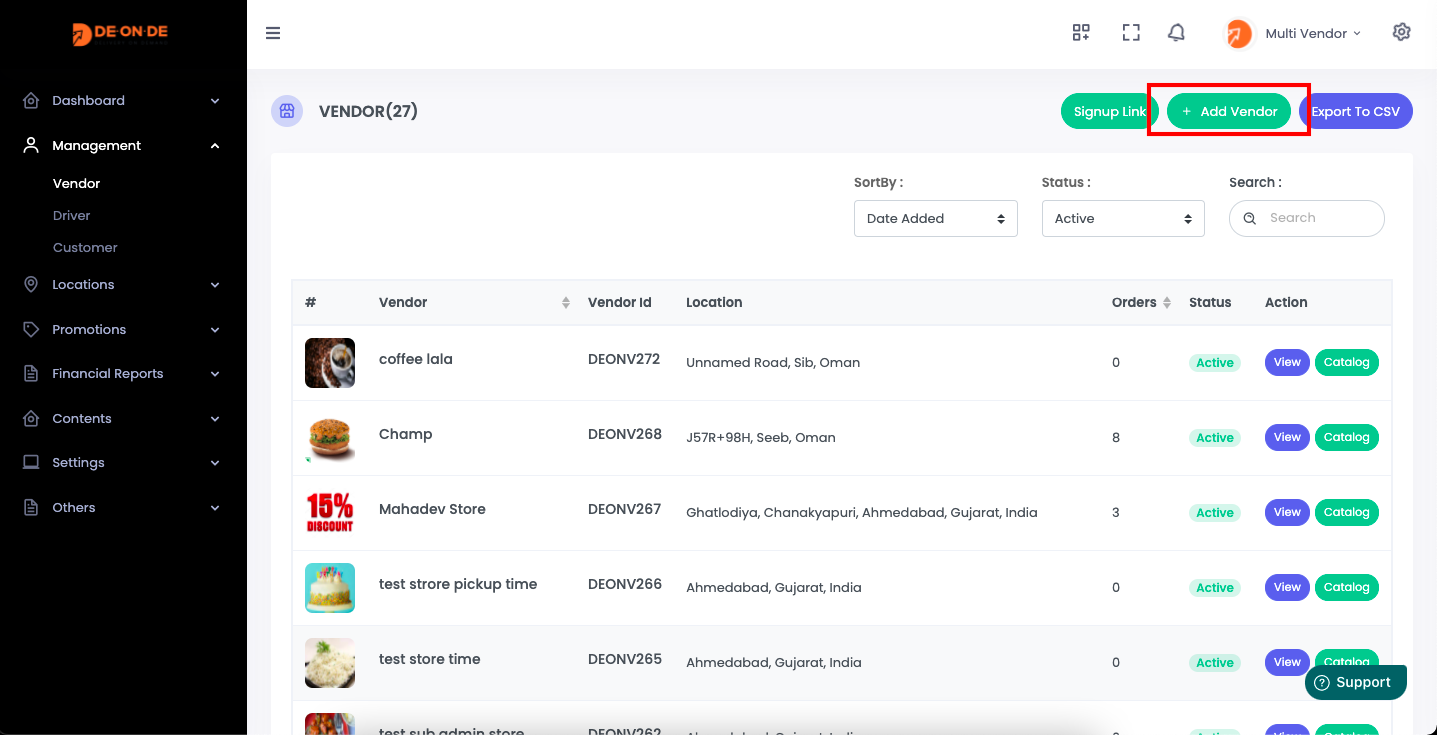Open the SortBy Date Added dropdown

[936, 218]
